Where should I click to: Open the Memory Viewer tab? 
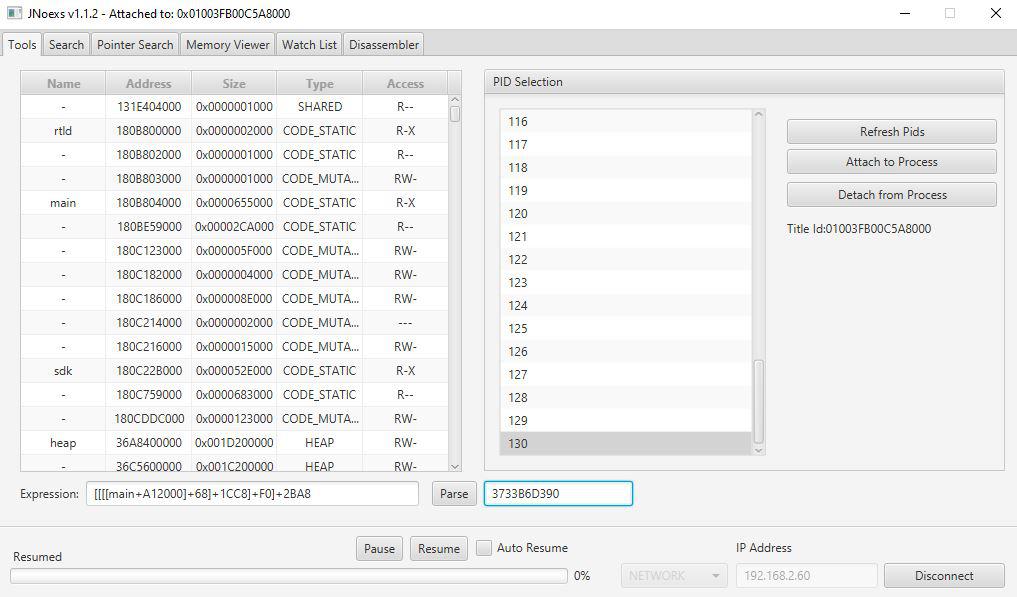pos(227,44)
